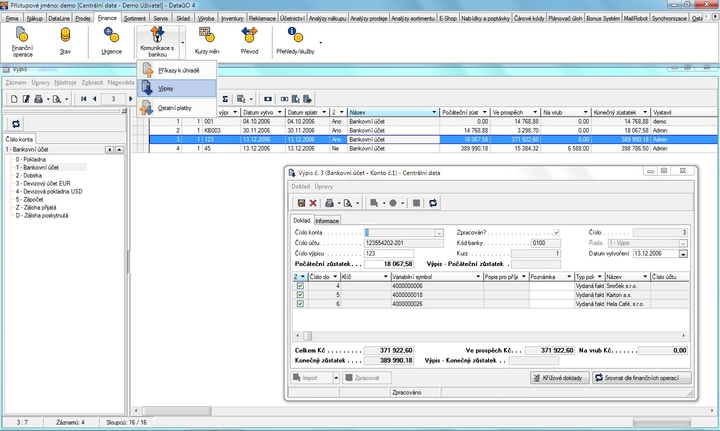Click into the Číslo výpisu field

point(389,253)
